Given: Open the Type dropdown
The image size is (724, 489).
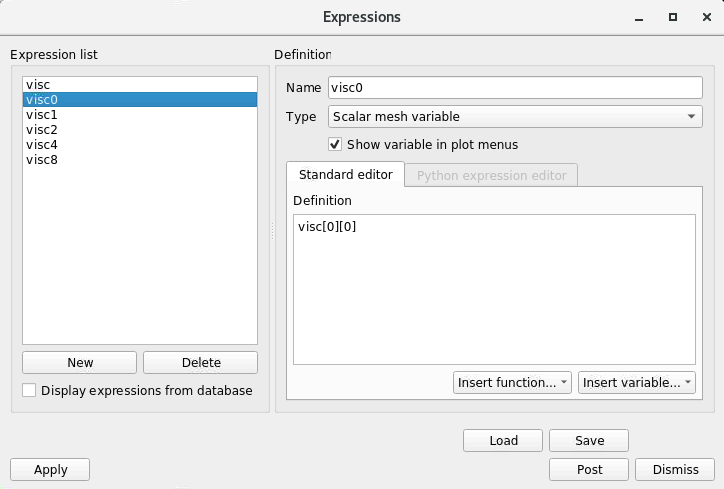Looking at the screenshot, I should click(515, 116).
